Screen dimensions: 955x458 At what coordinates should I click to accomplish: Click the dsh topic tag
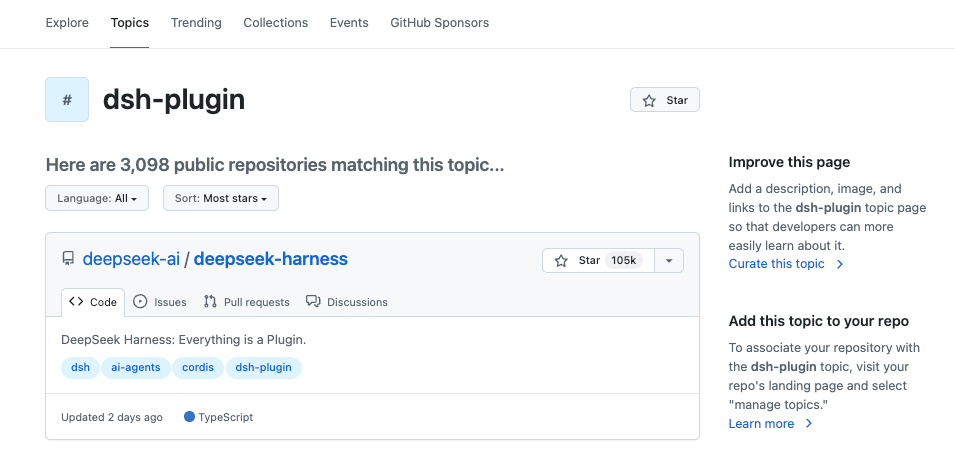pos(80,368)
